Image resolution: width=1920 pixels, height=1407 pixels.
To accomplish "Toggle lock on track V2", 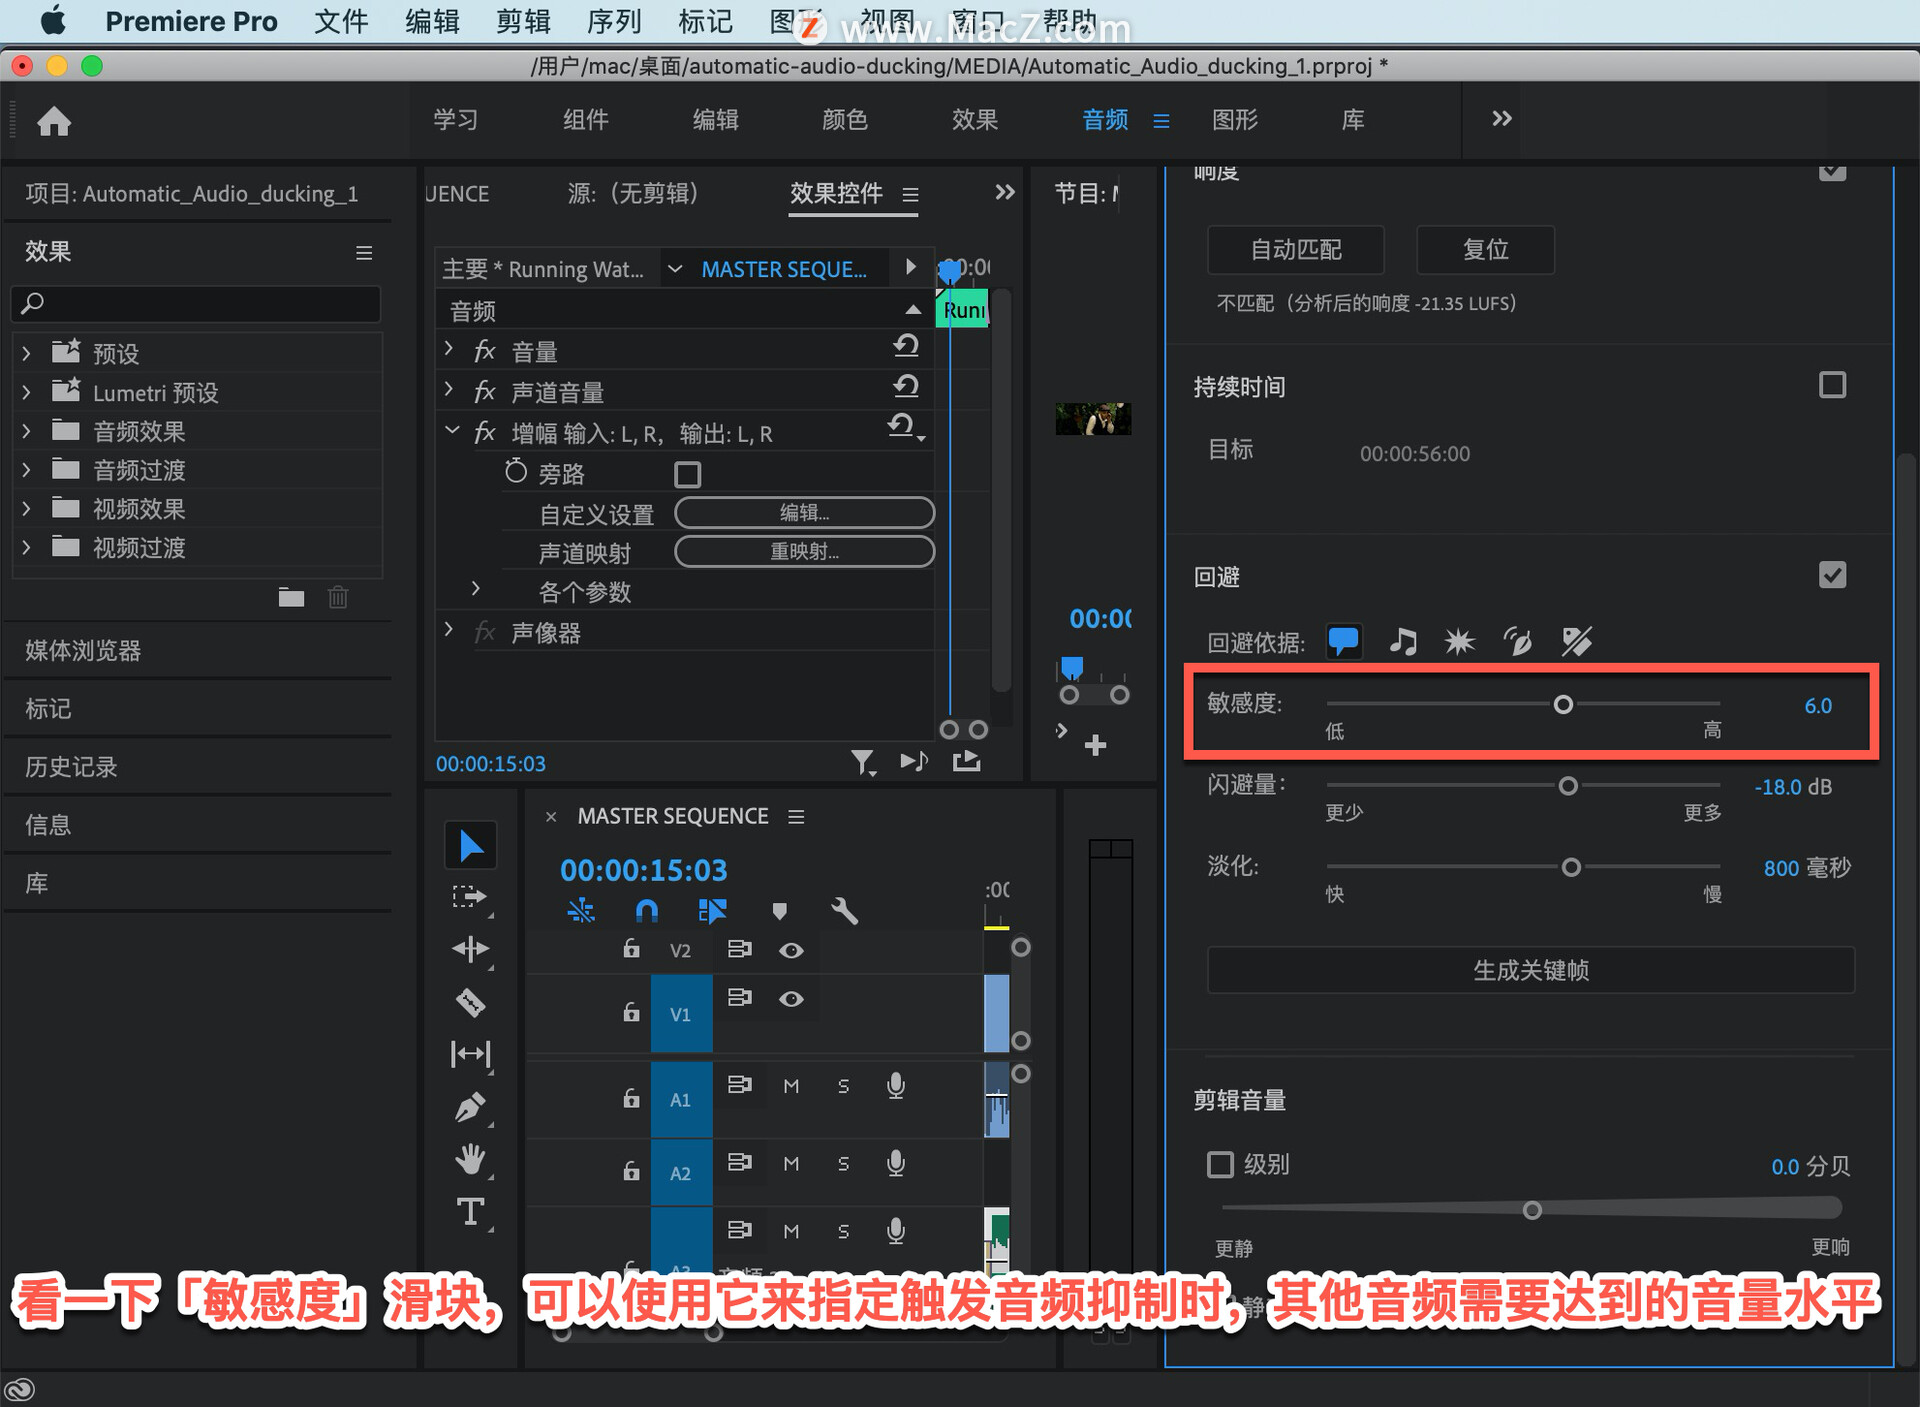I will [631, 948].
